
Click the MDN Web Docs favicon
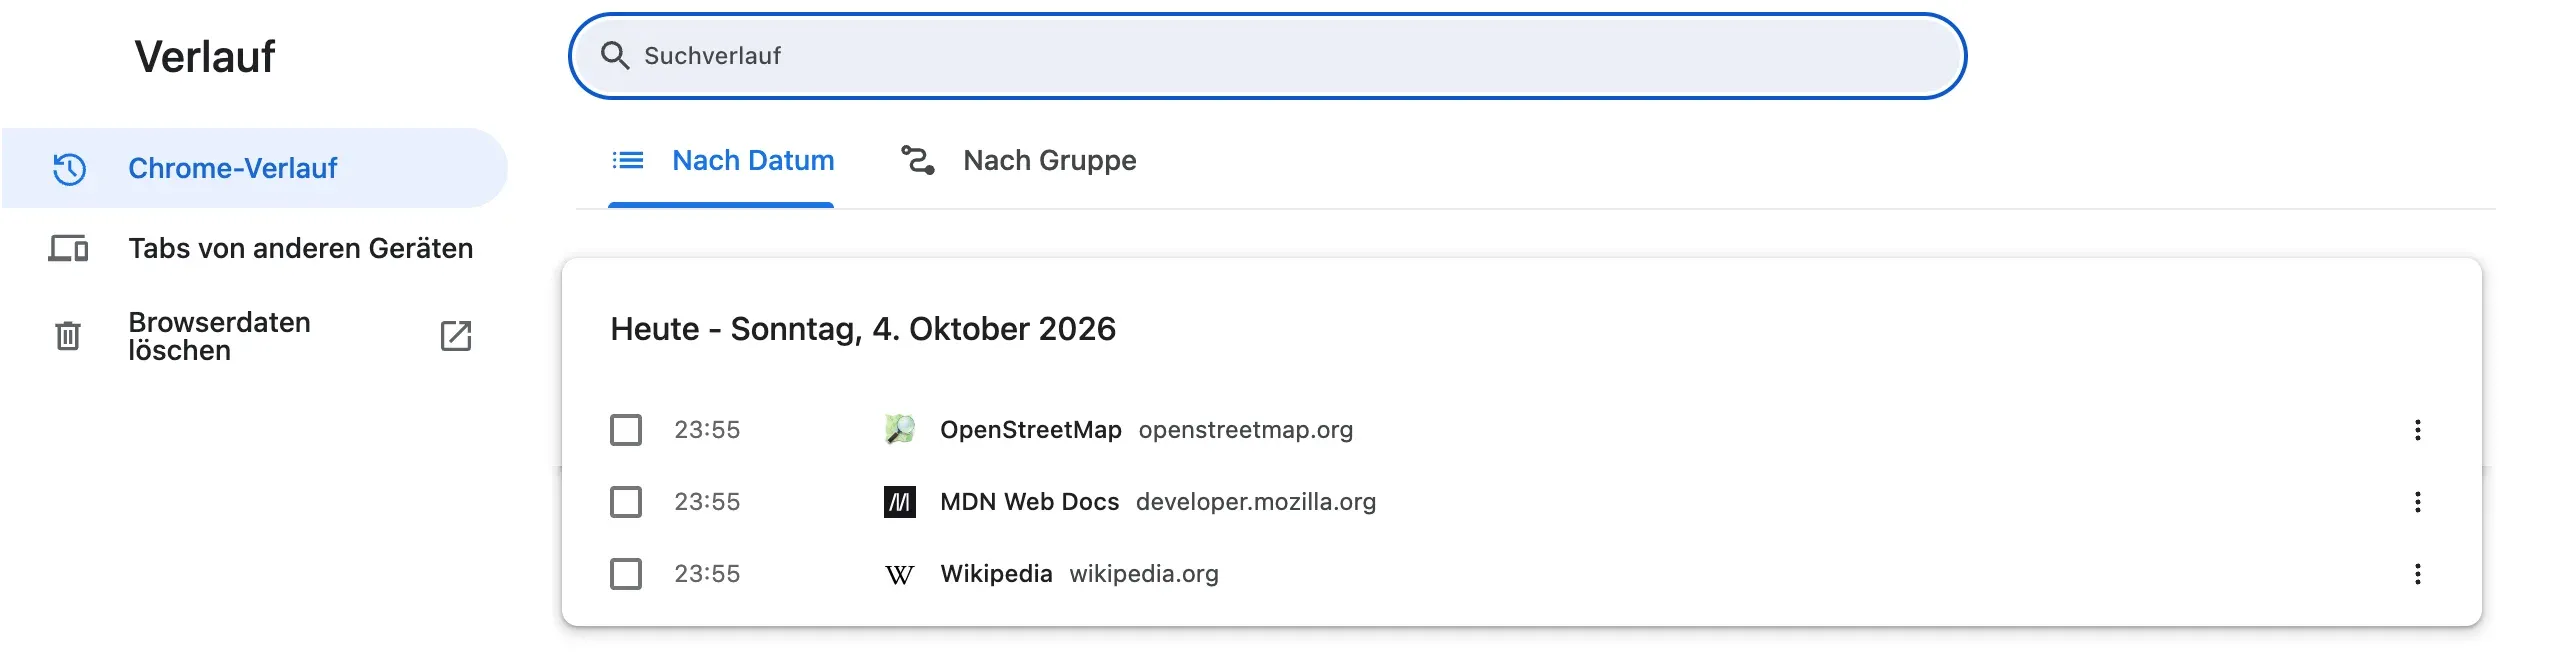coord(900,502)
